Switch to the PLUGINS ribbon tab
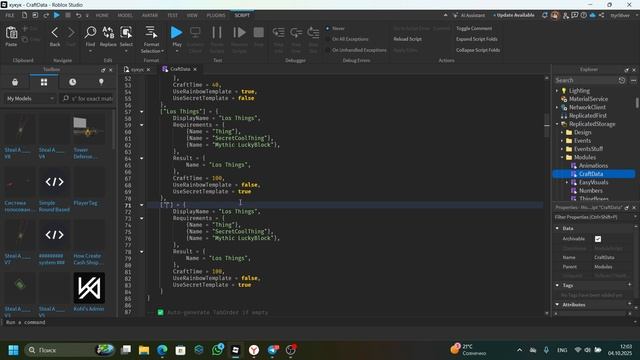This screenshot has height=360, width=640. click(x=216, y=15)
